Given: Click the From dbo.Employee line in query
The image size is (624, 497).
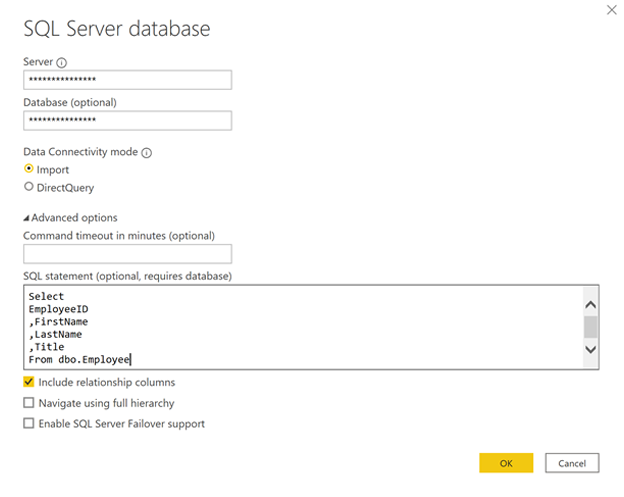Looking at the screenshot, I should click(x=80, y=359).
